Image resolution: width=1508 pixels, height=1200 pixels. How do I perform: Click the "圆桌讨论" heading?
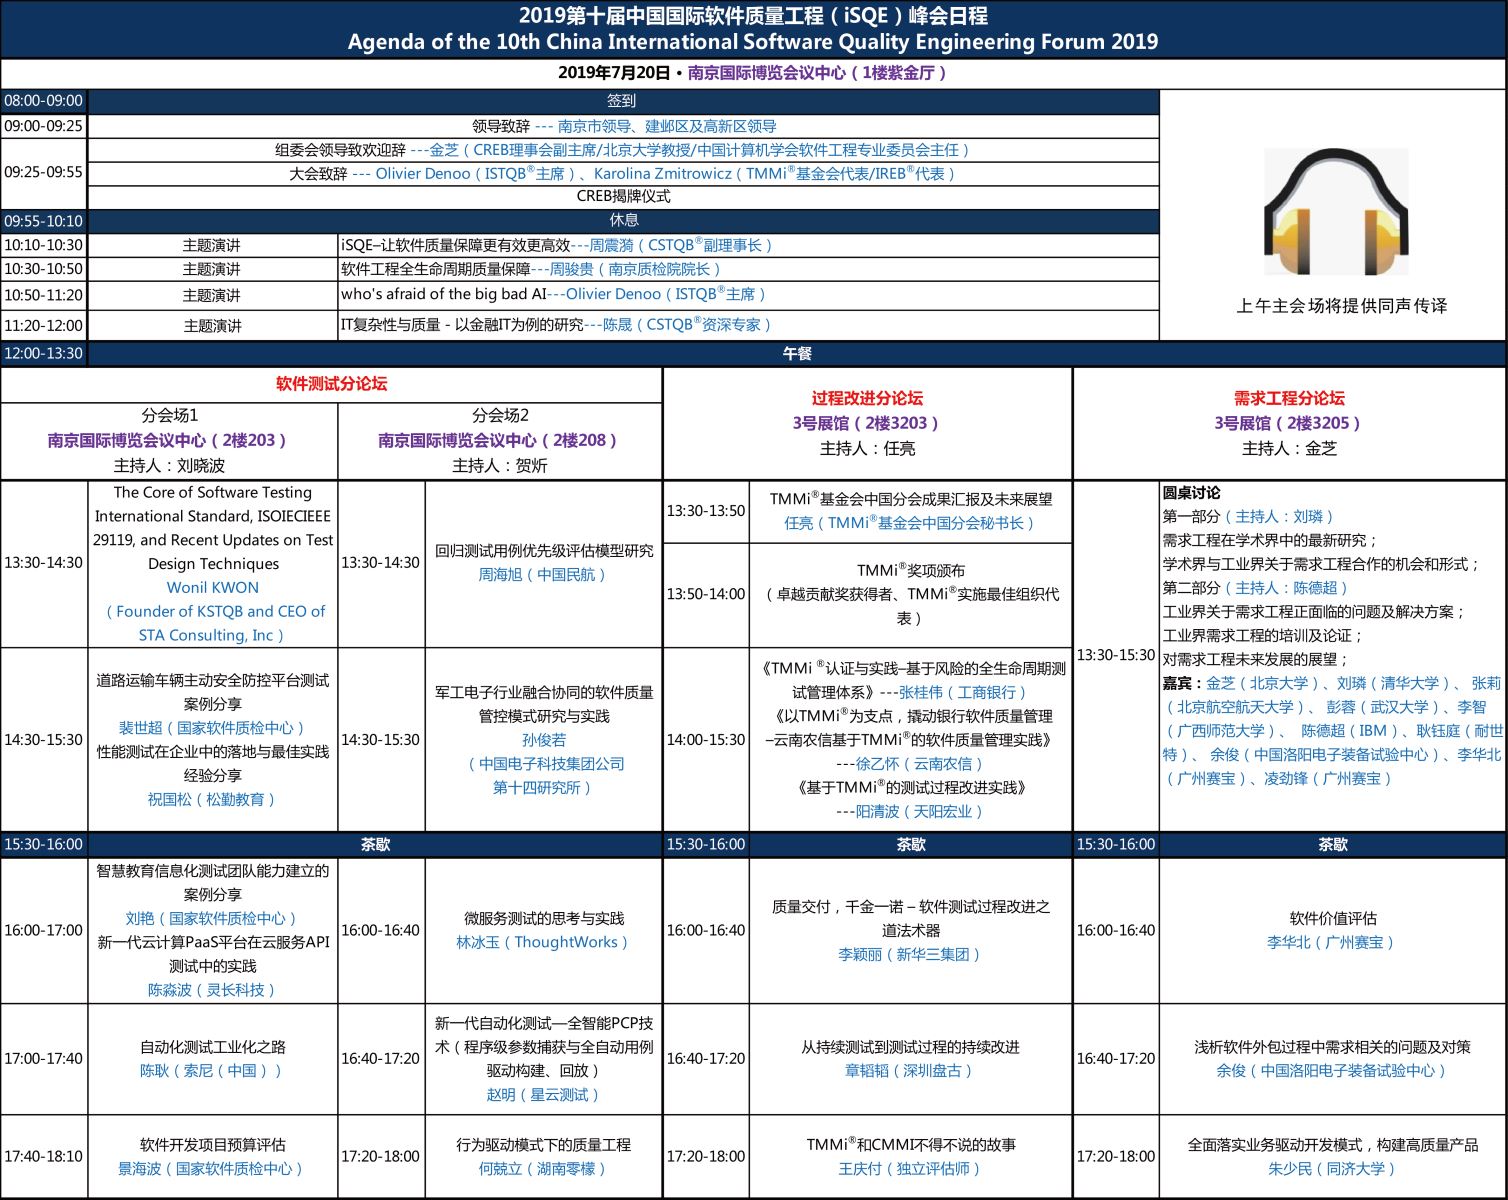pos(1191,492)
